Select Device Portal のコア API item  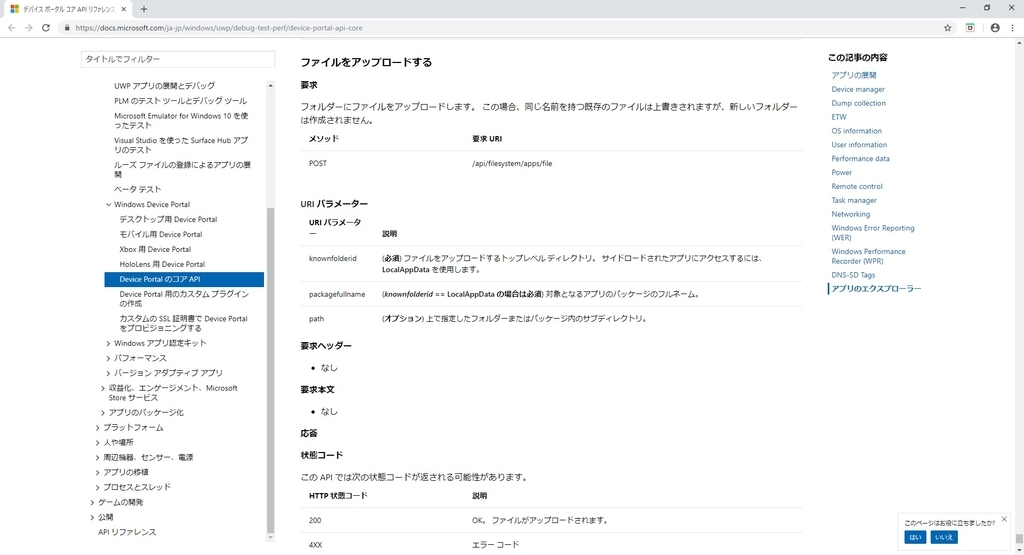[x=184, y=279]
